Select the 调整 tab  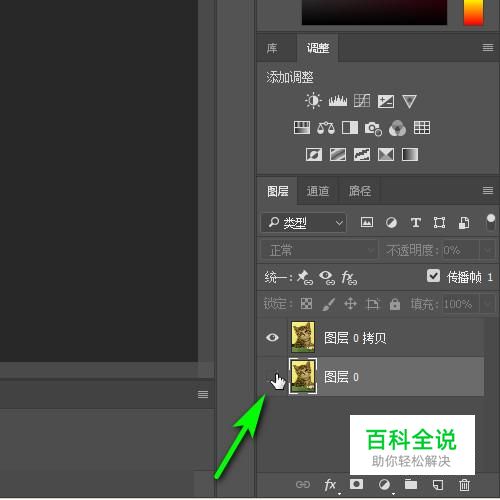[318, 48]
